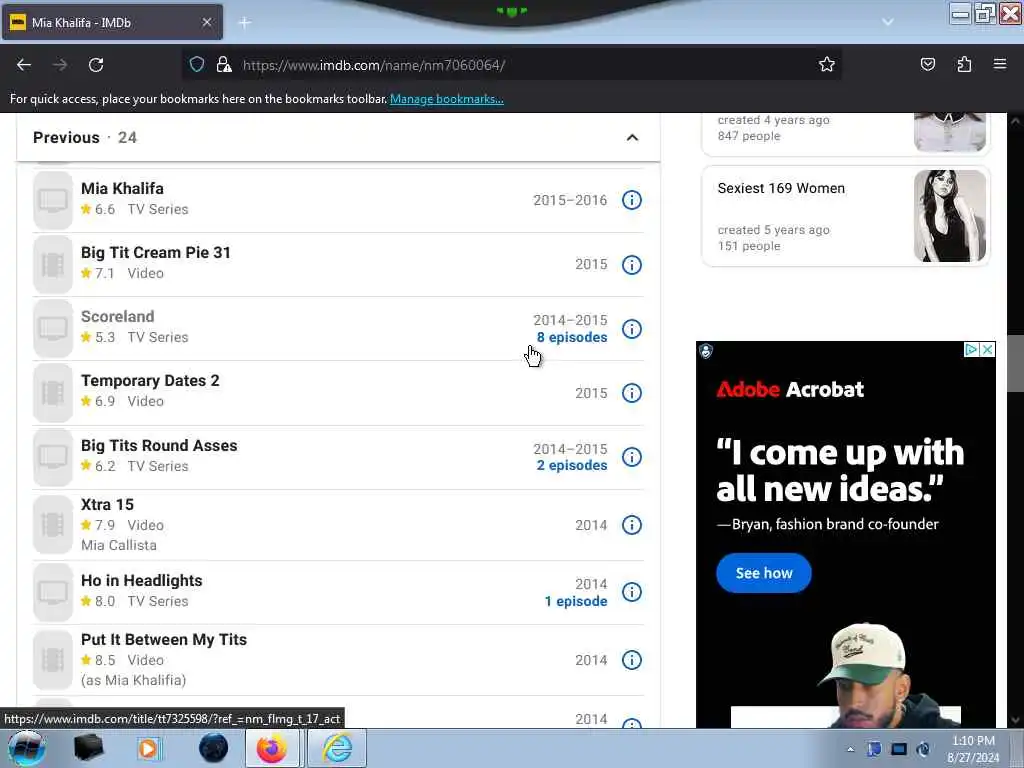Open the dark globe taskbar icon
This screenshot has height=768, width=1024.
[x=214, y=748]
